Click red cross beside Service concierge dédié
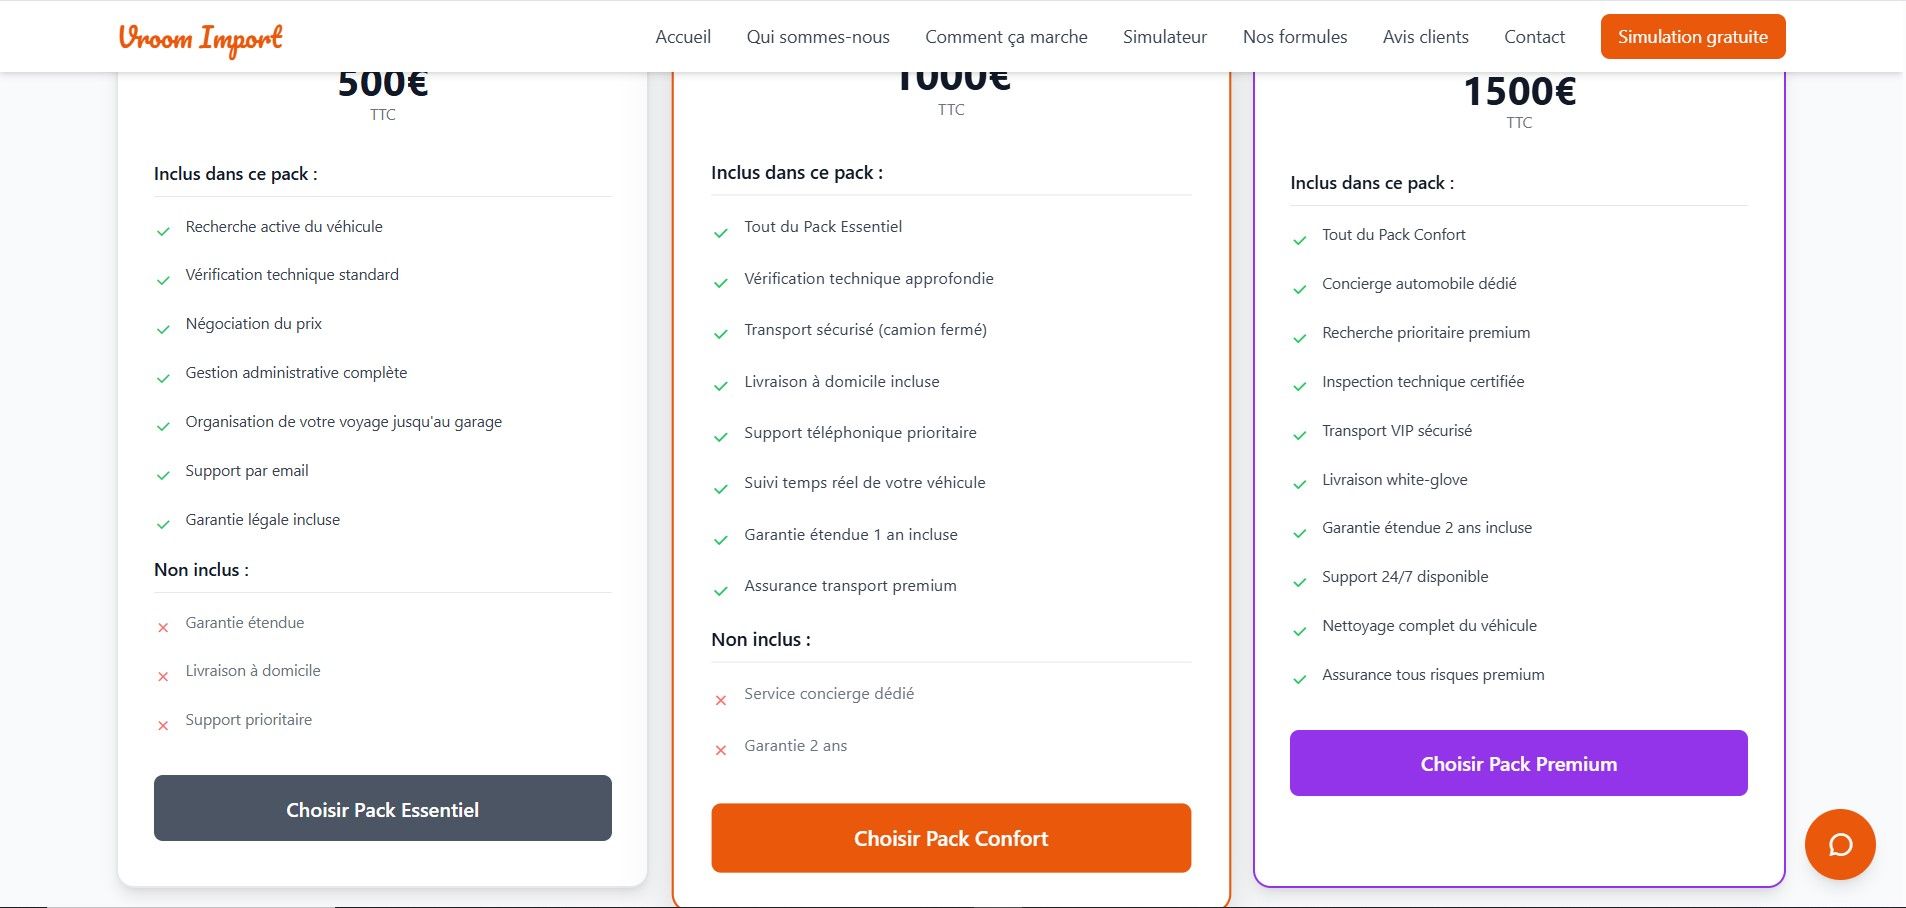Screen dimensions: 1906x908 click(x=720, y=700)
